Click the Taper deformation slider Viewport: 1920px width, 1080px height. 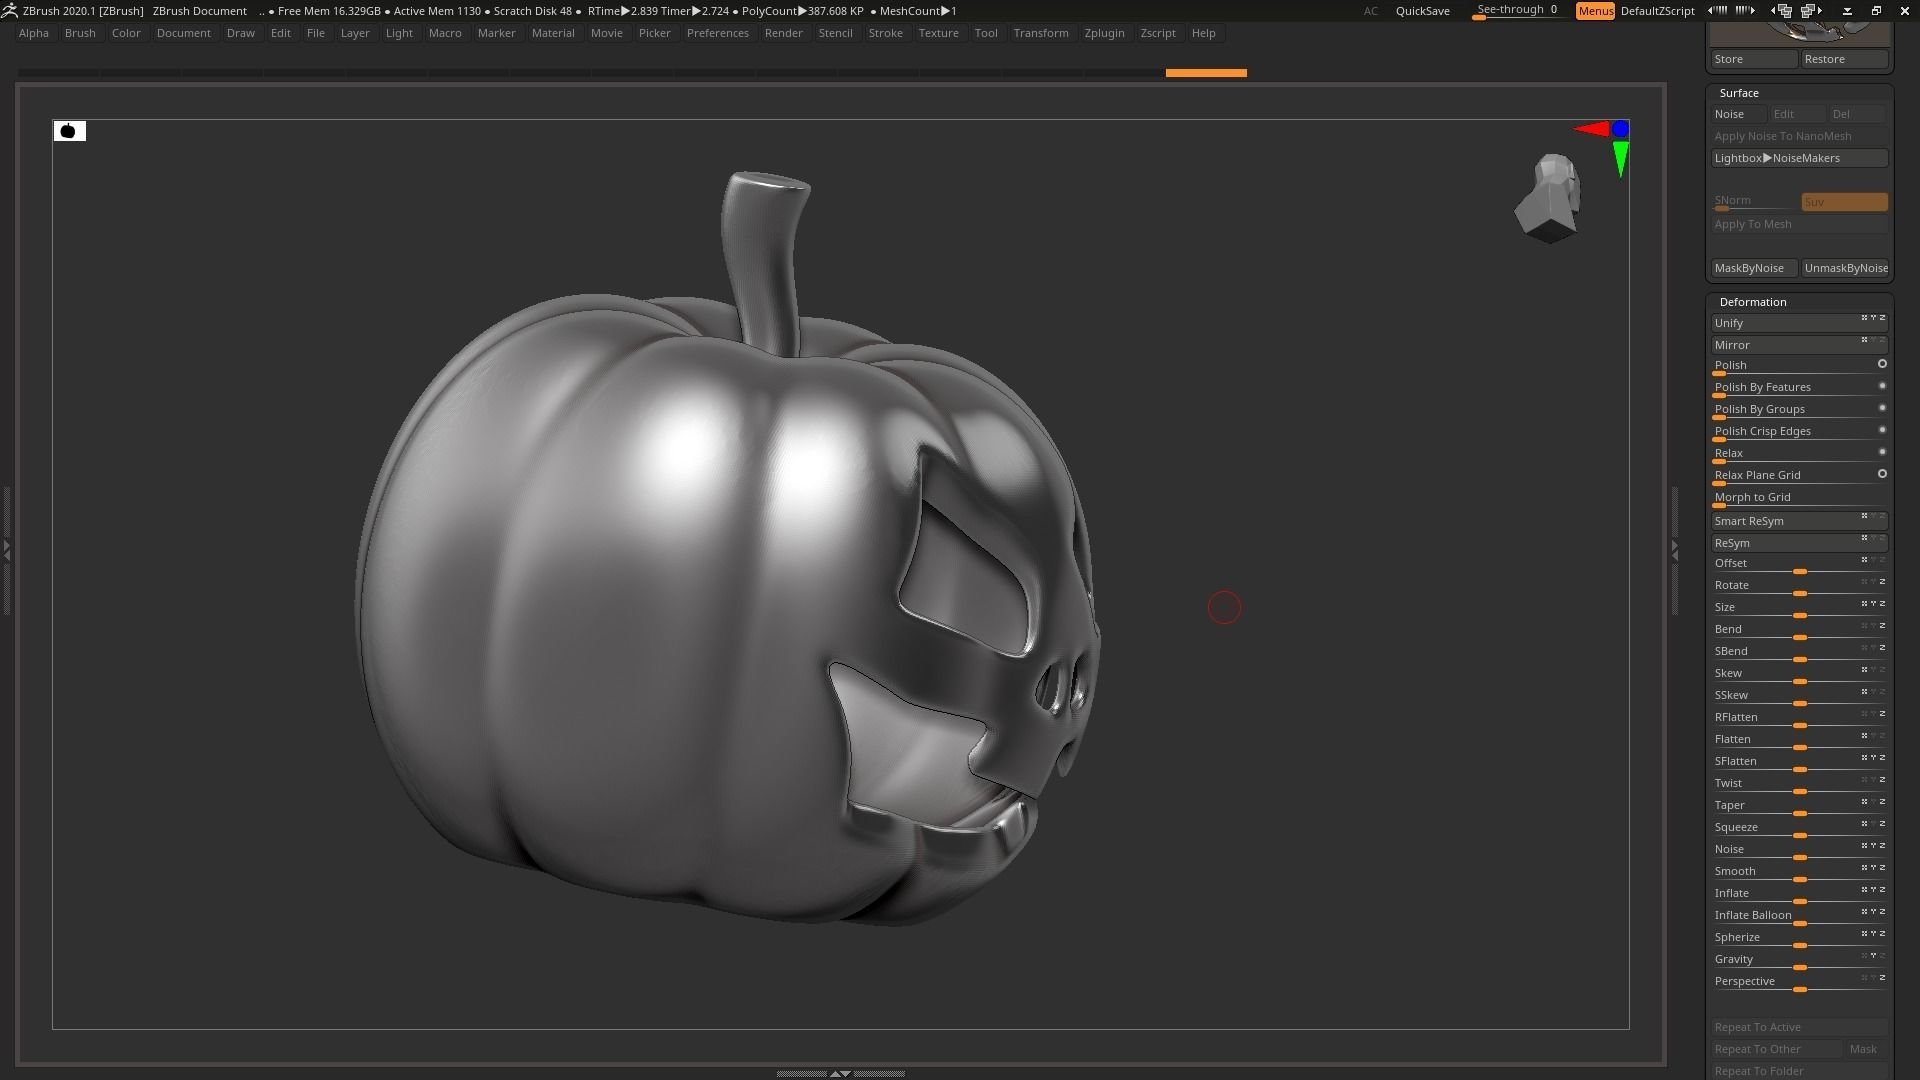[1799, 806]
